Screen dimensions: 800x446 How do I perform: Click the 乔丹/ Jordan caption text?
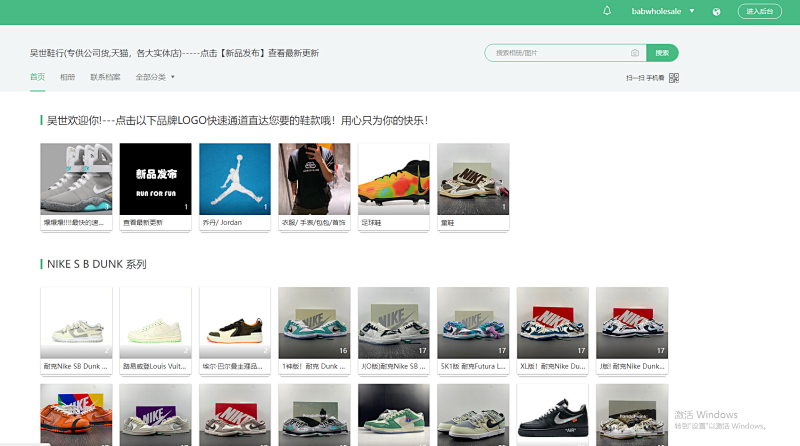pos(222,222)
